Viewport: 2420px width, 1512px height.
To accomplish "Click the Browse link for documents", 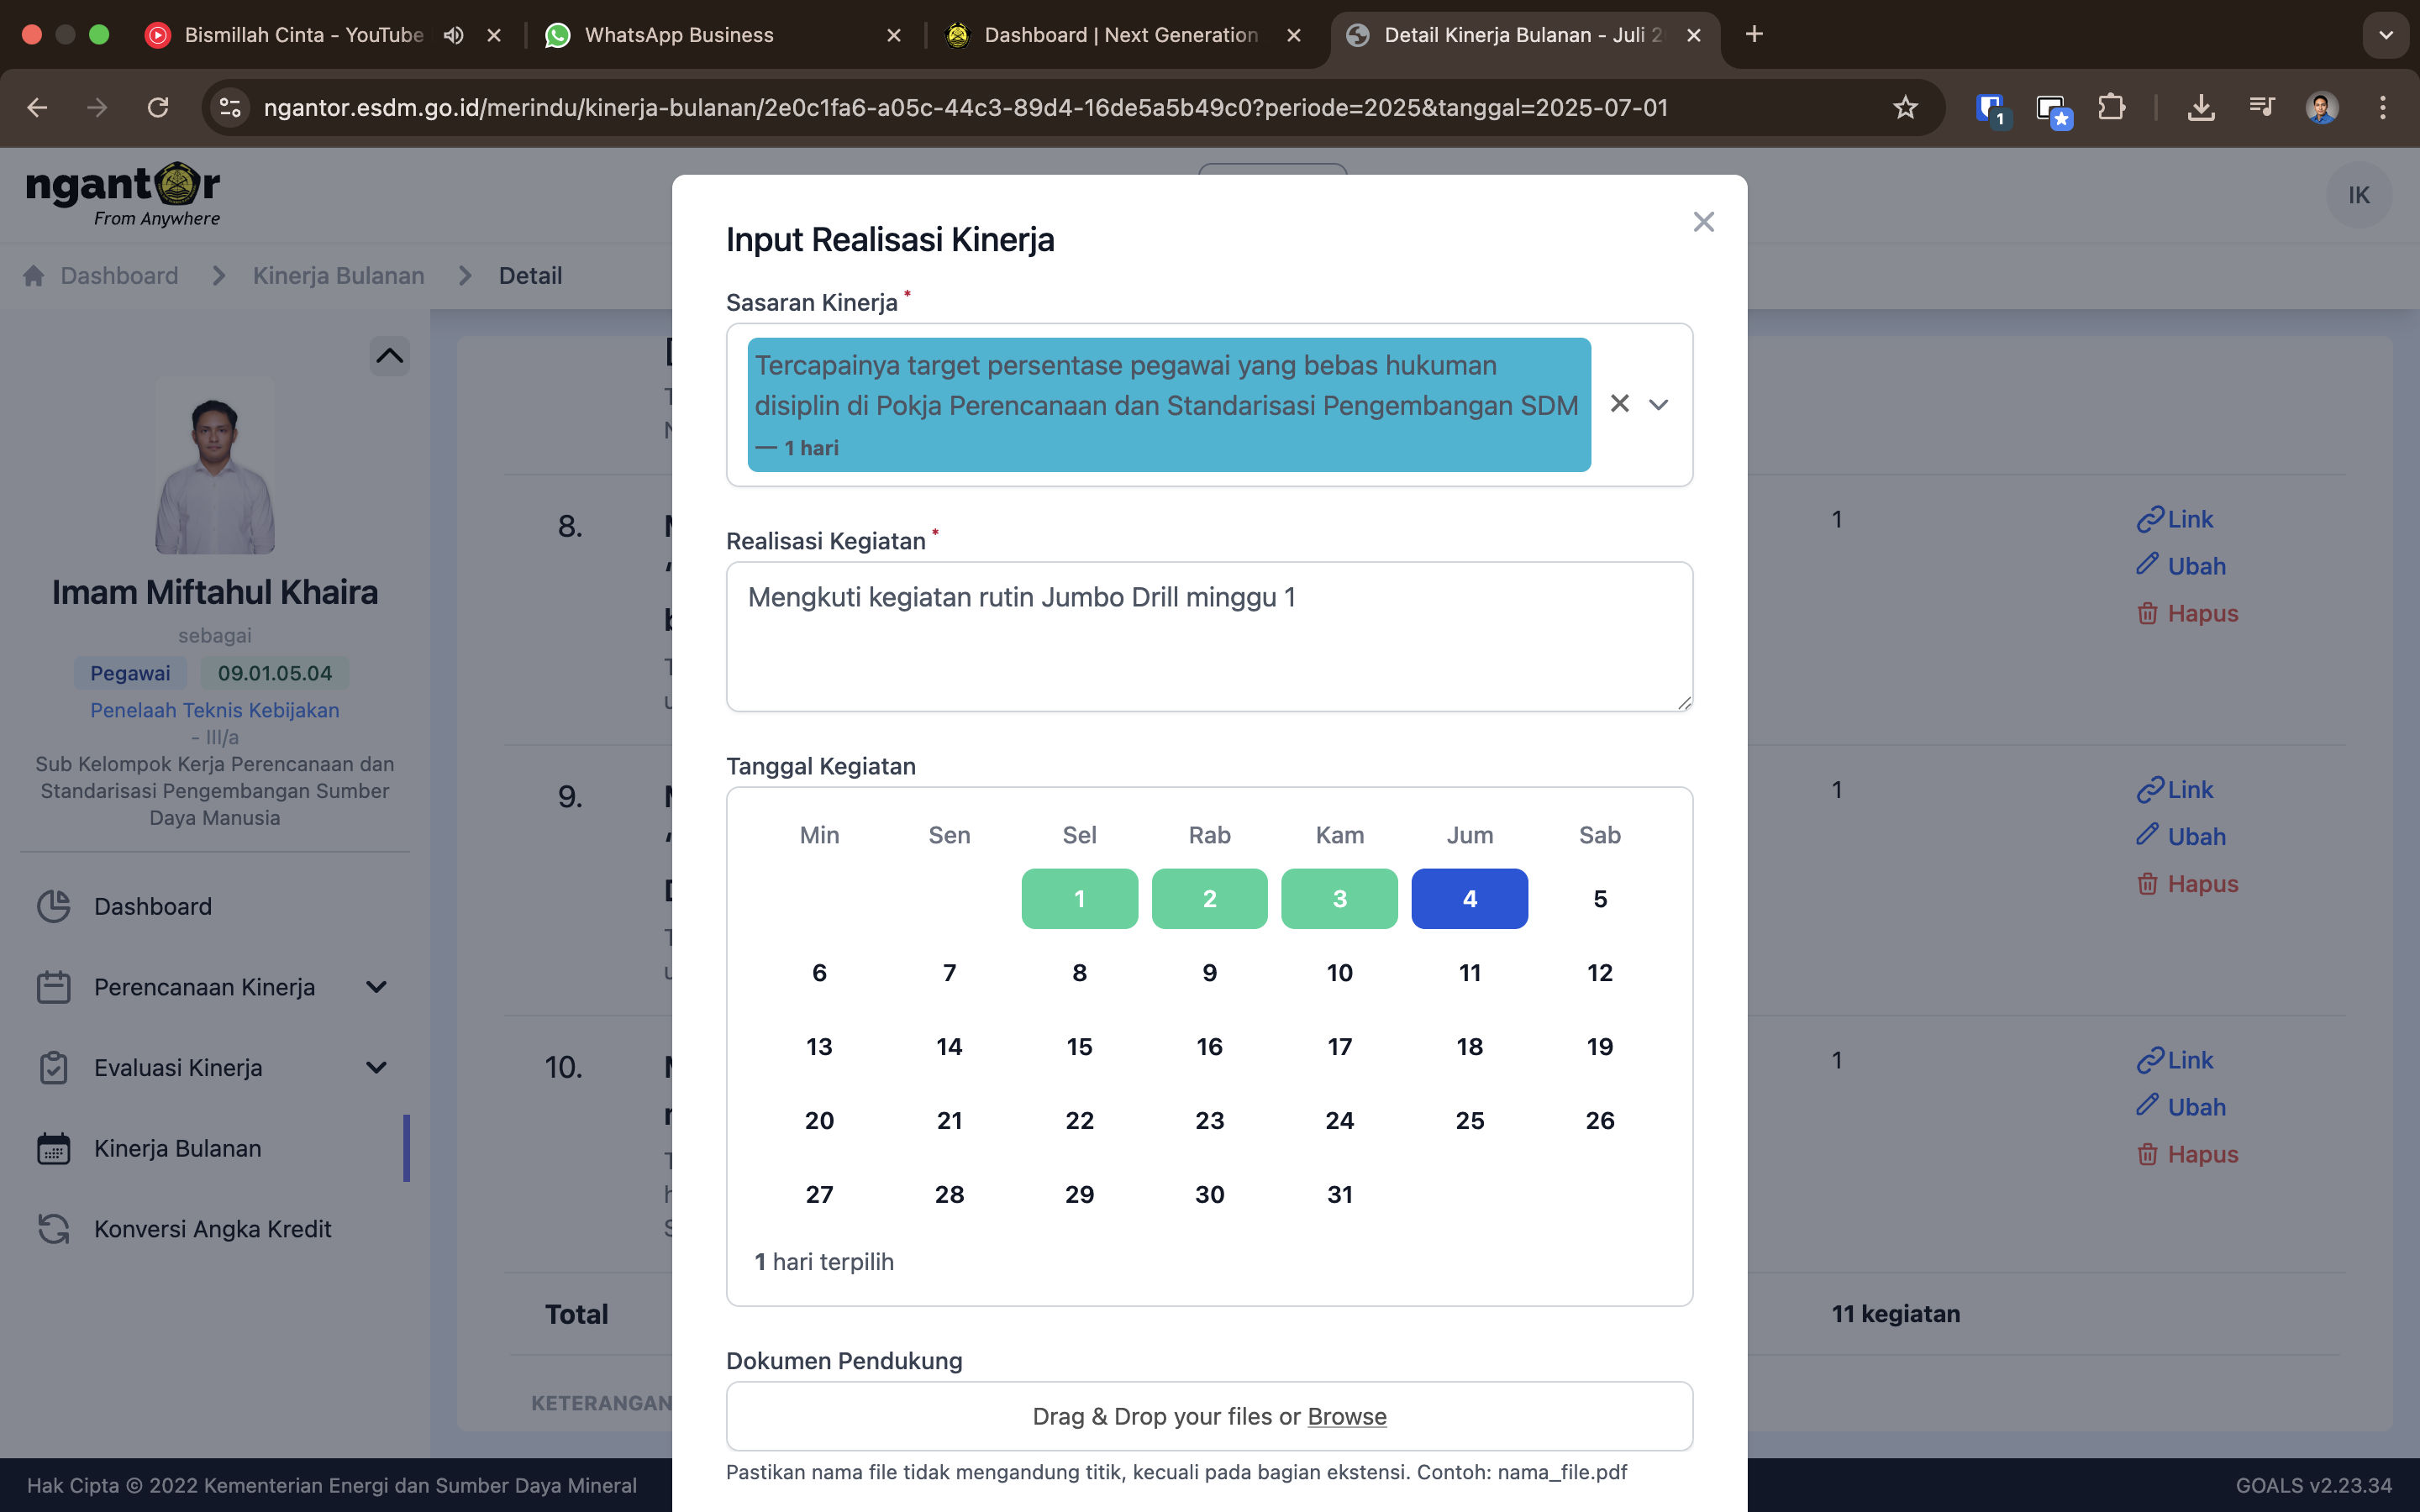I will [1346, 1416].
